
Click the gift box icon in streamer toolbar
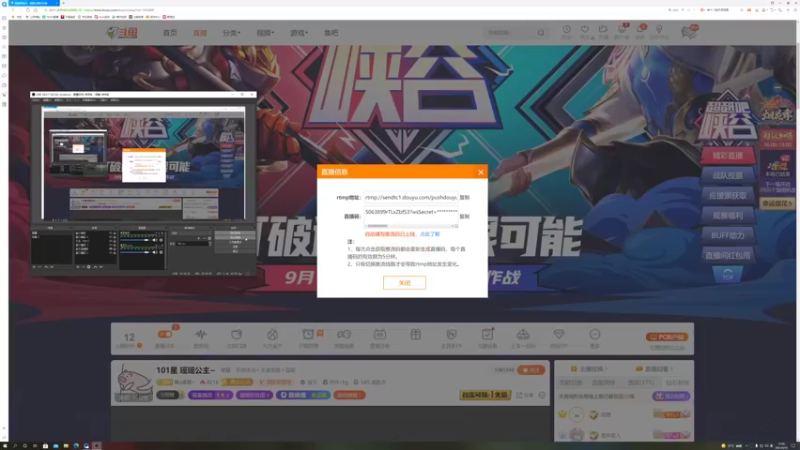coord(415,335)
